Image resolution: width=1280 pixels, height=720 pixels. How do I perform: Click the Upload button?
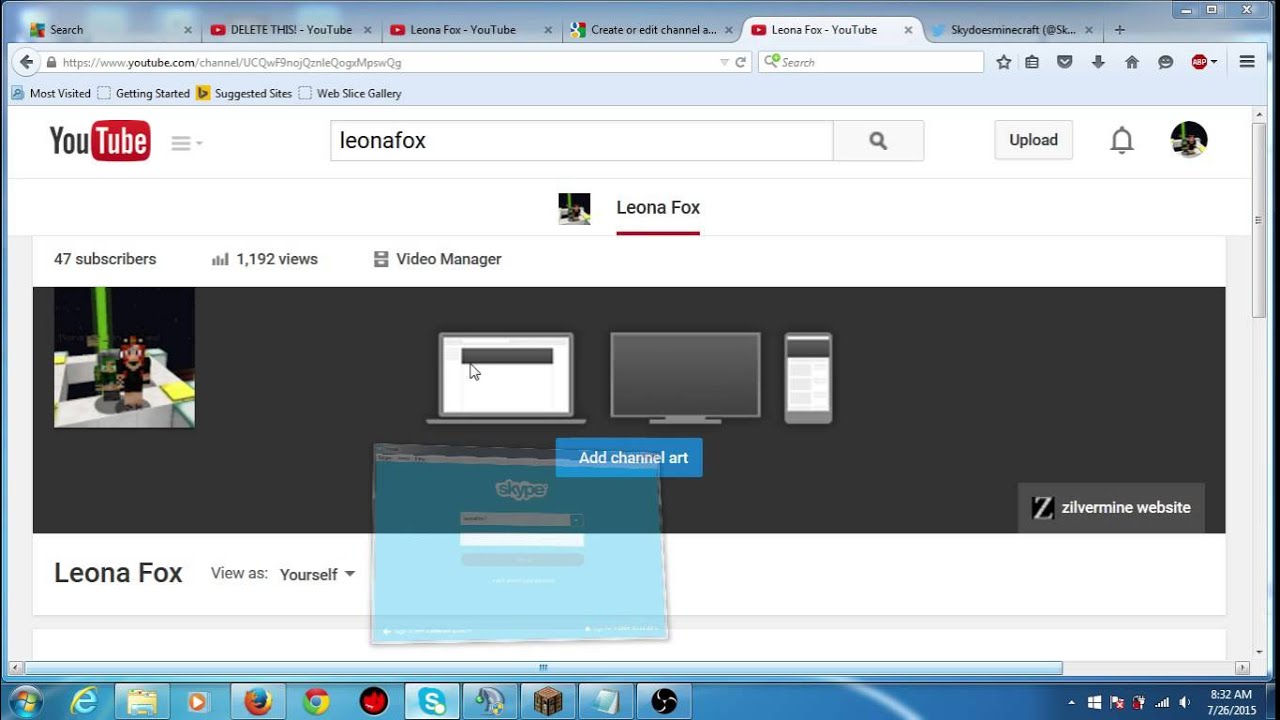point(1033,140)
